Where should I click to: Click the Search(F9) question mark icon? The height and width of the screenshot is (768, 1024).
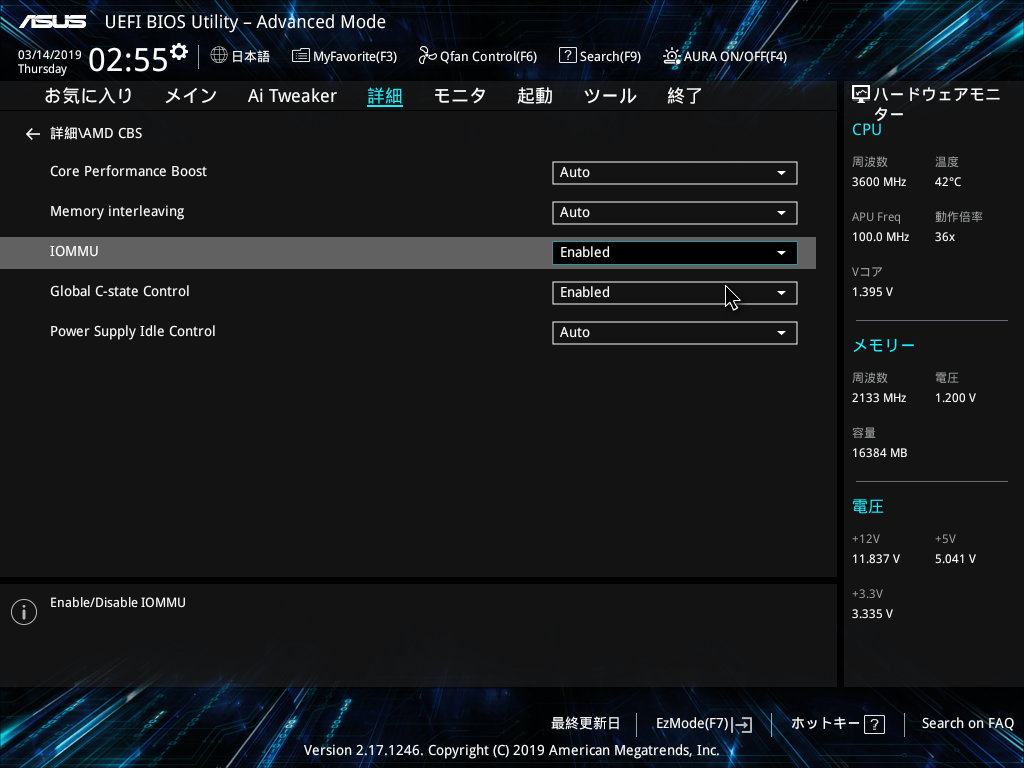click(568, 56)
